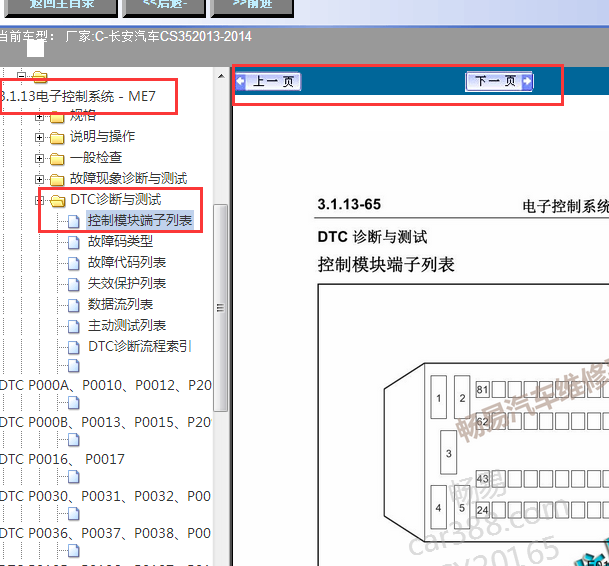This screenshot has width=609, height=566.
Task: Open the 一般检查 folder icon
Action: [57, 158]
